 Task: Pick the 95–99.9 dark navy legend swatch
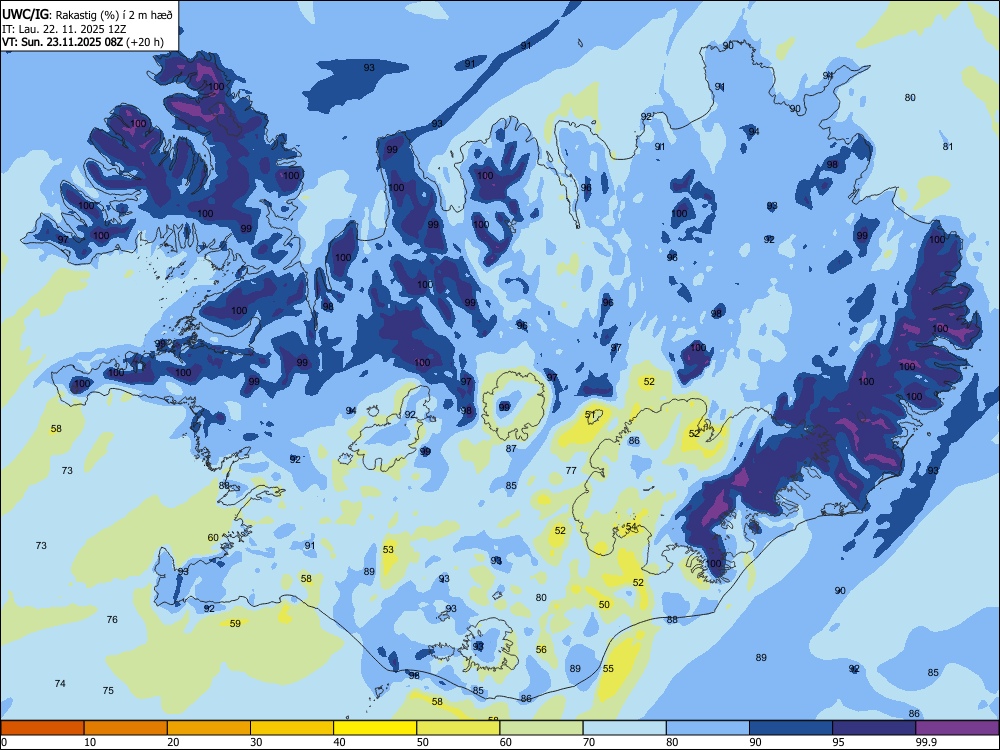click(x=874, y=728)
